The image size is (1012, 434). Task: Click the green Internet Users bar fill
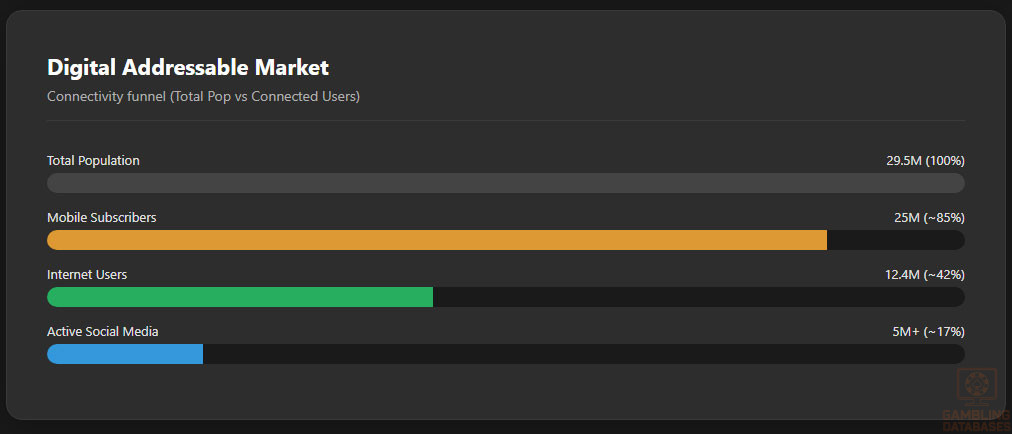click(x=240, y=297)
